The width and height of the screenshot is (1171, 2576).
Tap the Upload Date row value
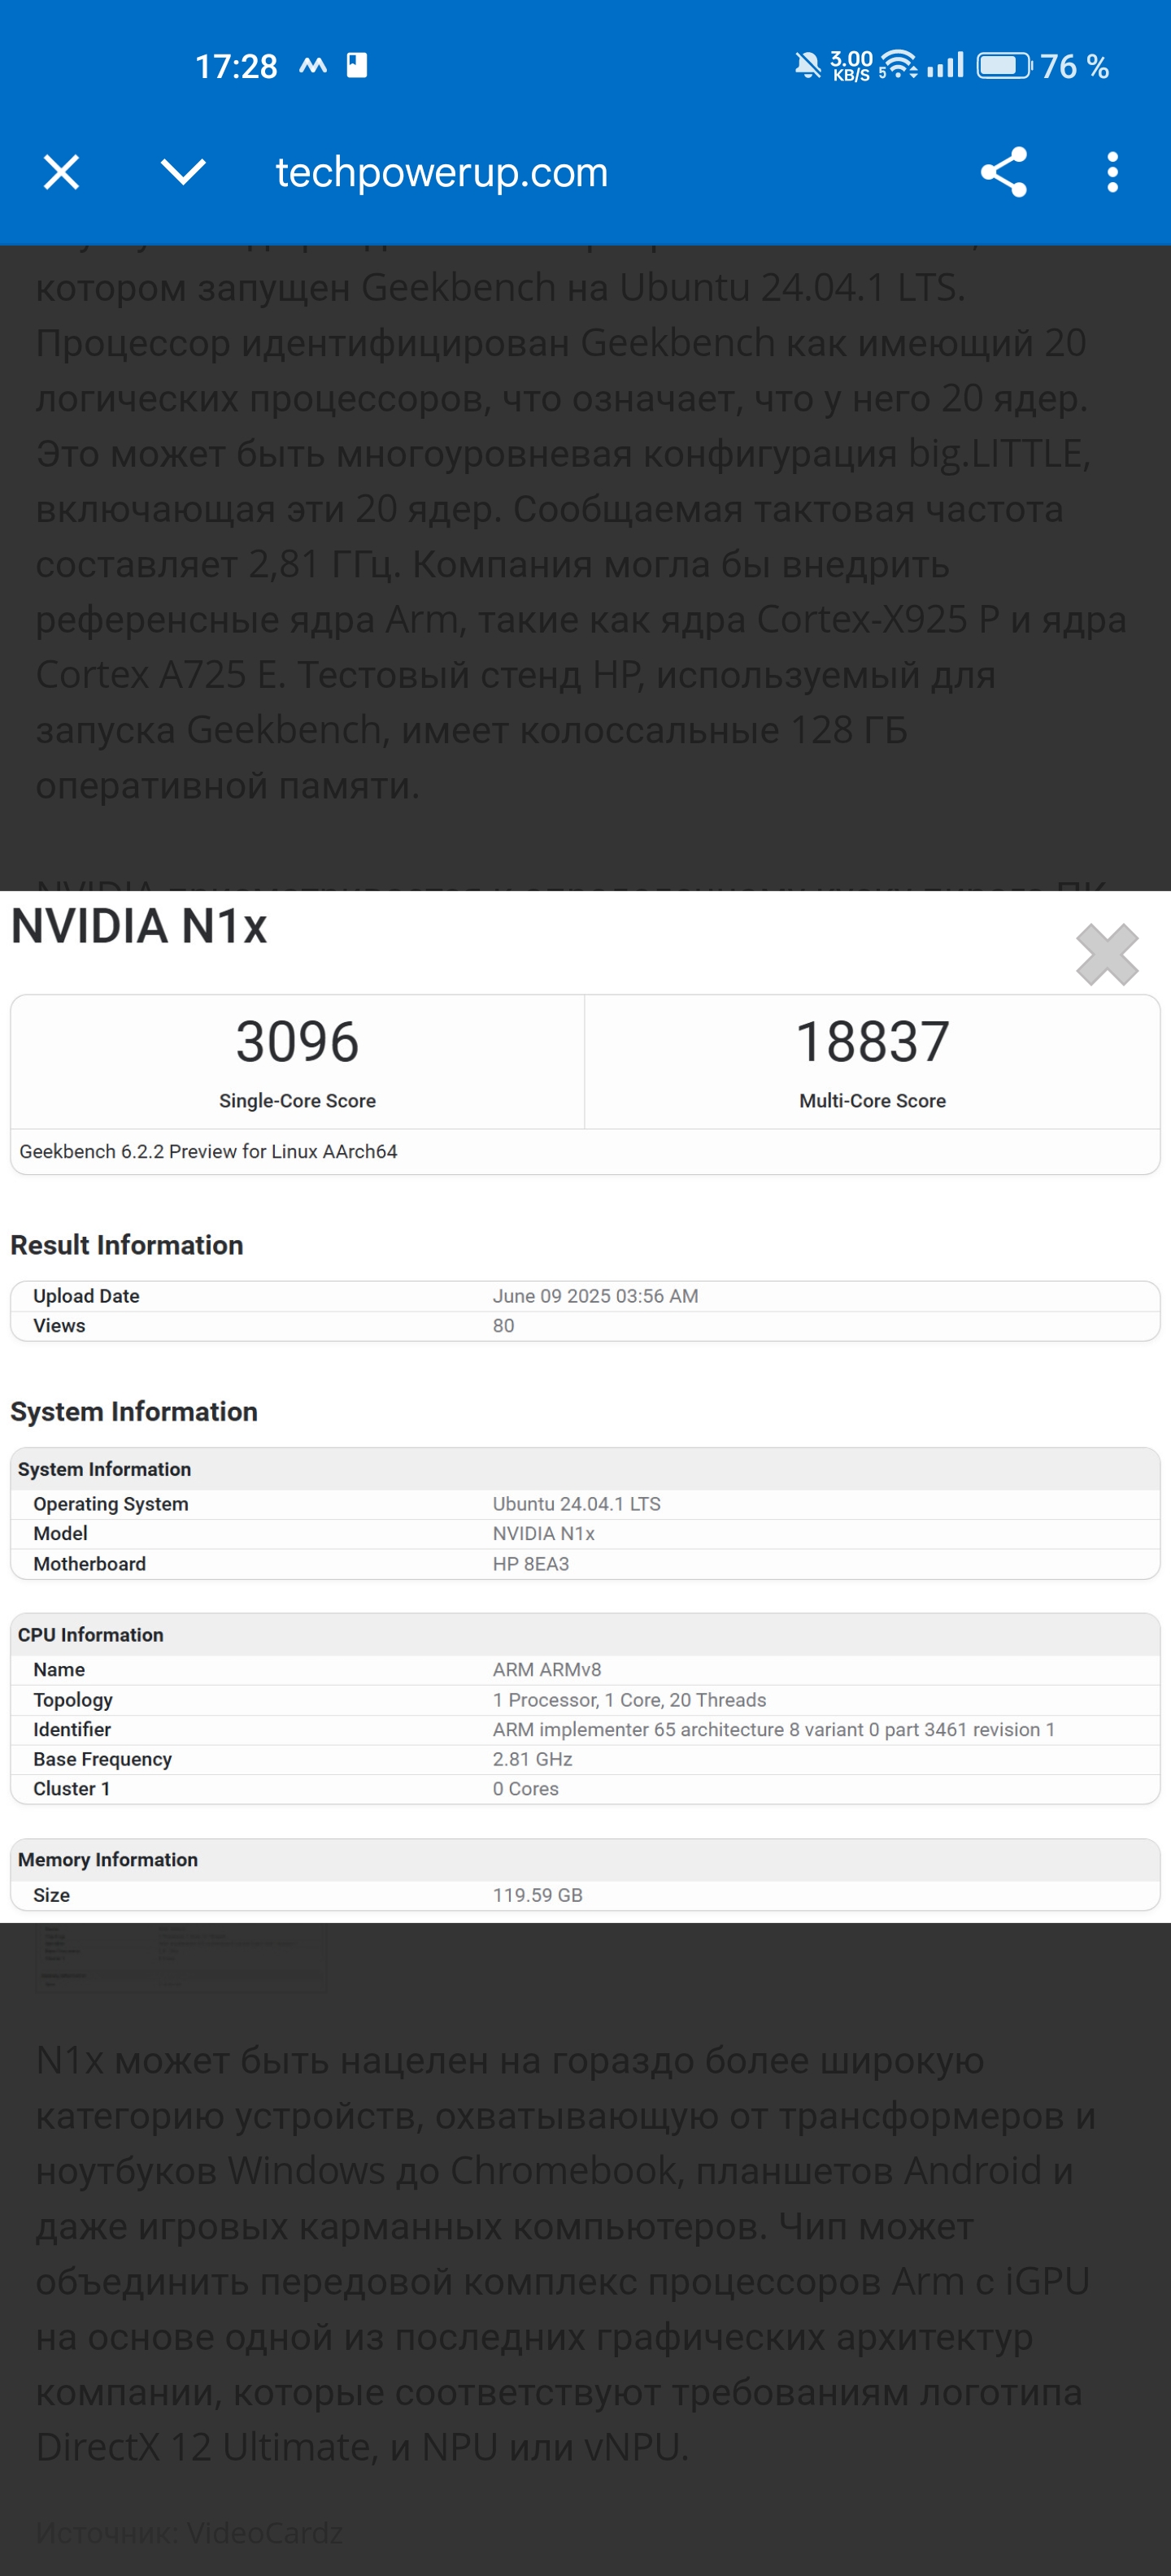point(595,1296)
